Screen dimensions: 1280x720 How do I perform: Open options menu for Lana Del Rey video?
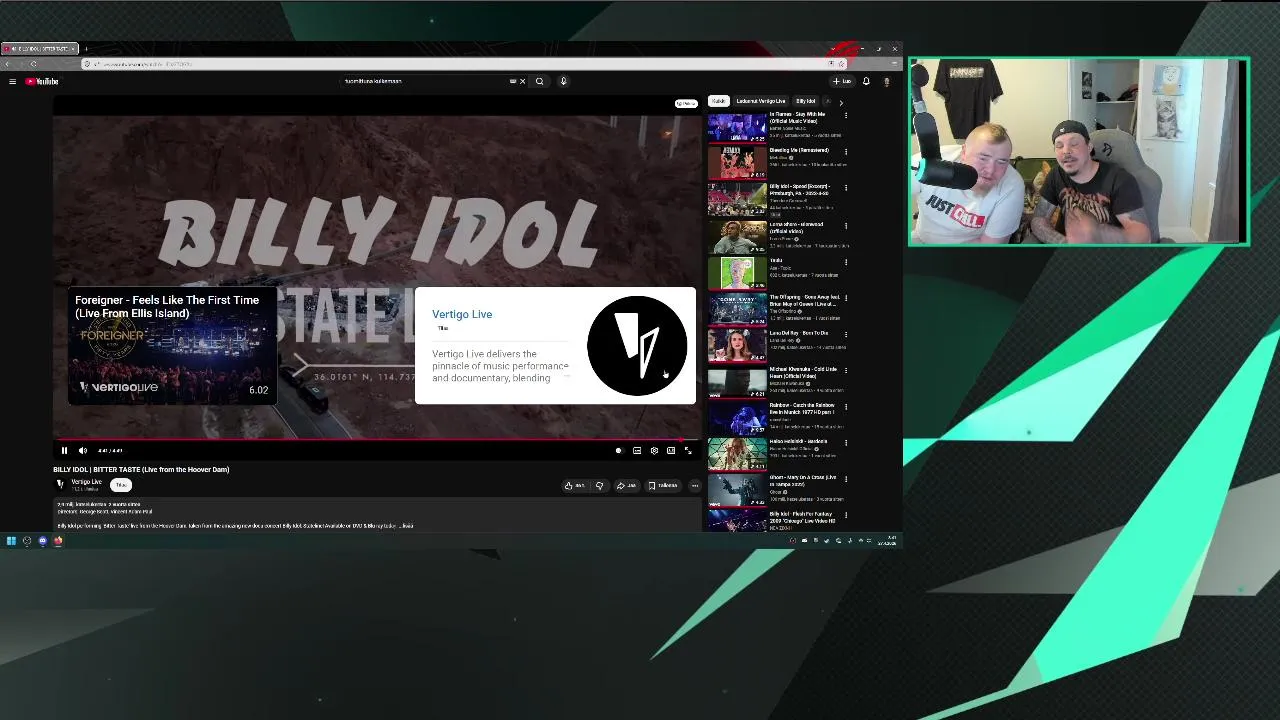[x=846, y=334]
